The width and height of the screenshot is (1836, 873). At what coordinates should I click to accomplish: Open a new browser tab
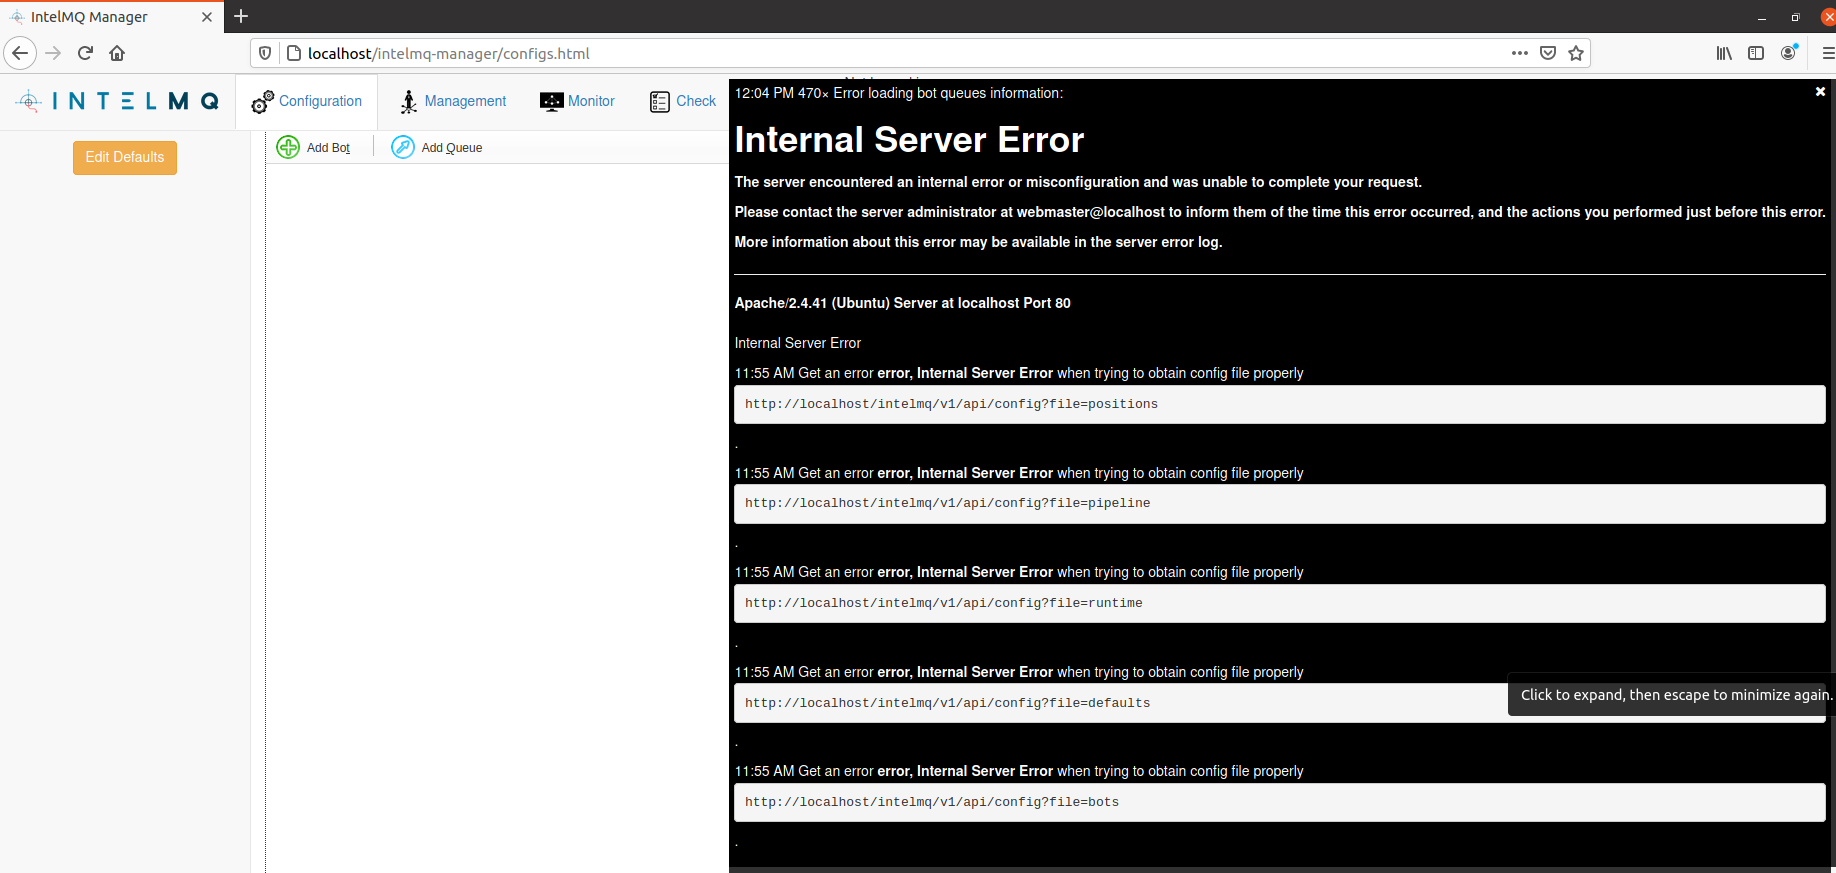241,16
